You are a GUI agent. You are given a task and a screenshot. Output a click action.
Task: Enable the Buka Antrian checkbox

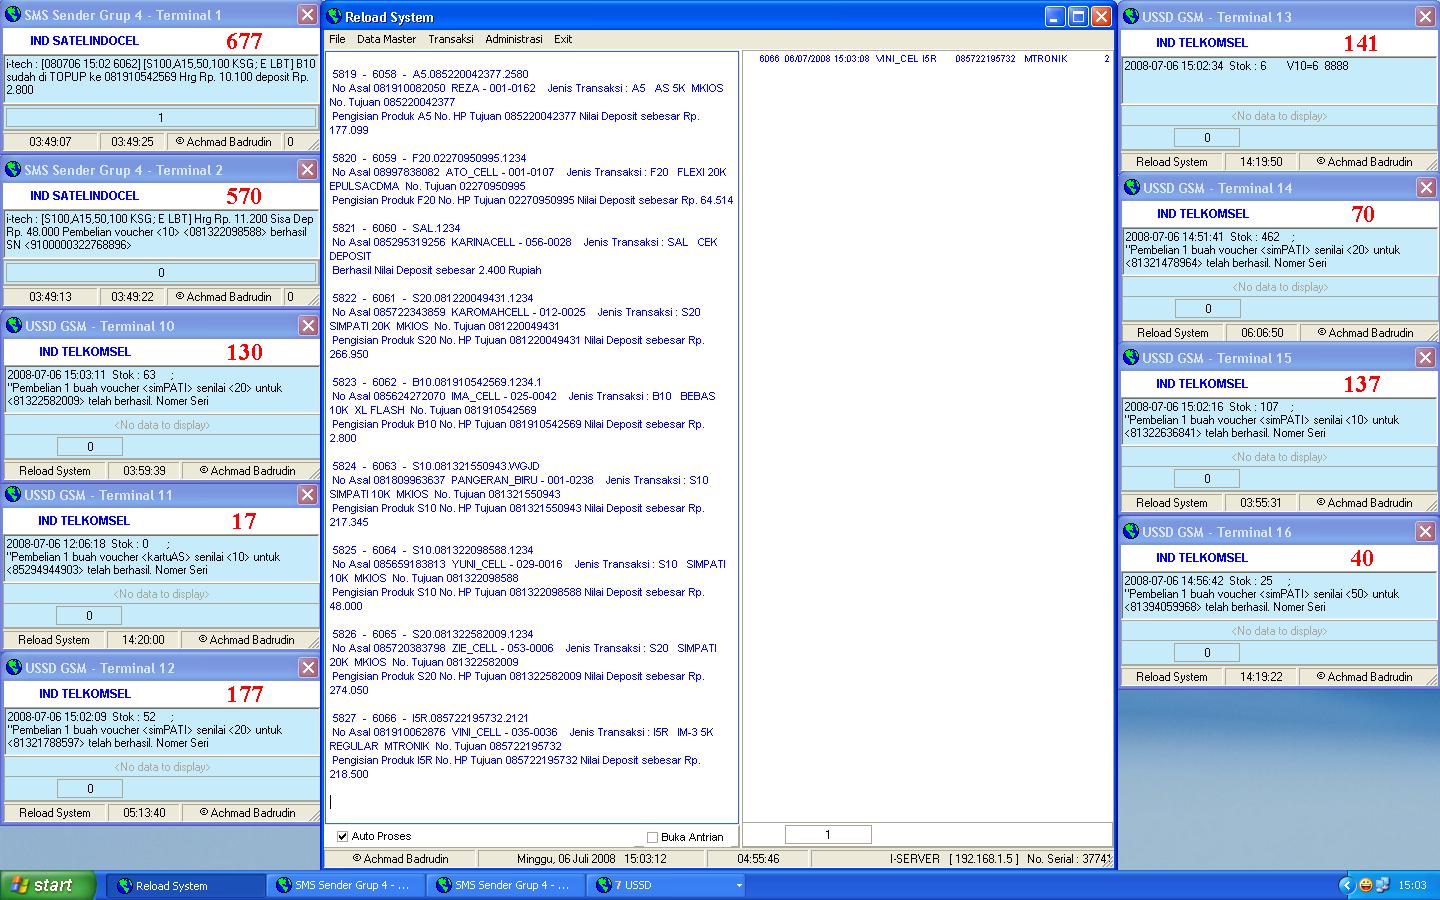pyautogui.click(x=652, y=838)
